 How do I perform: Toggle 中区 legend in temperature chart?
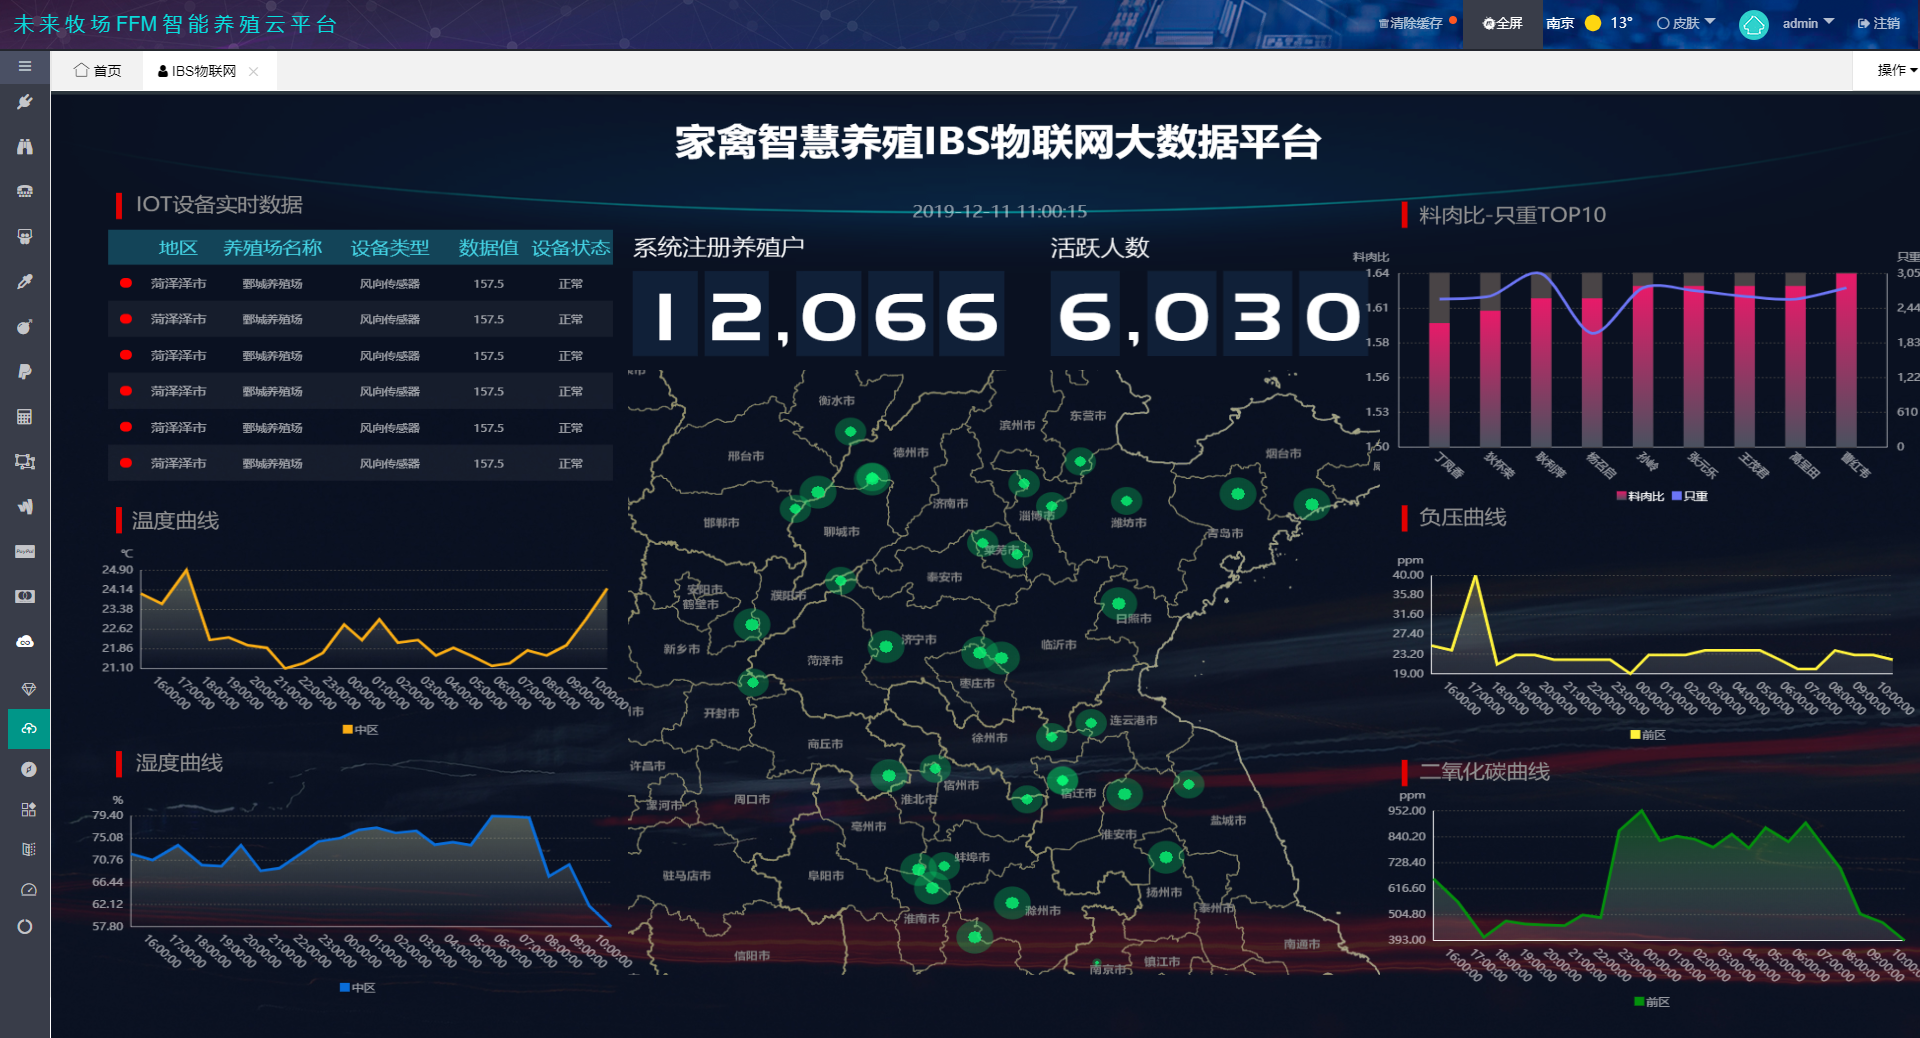360,730
